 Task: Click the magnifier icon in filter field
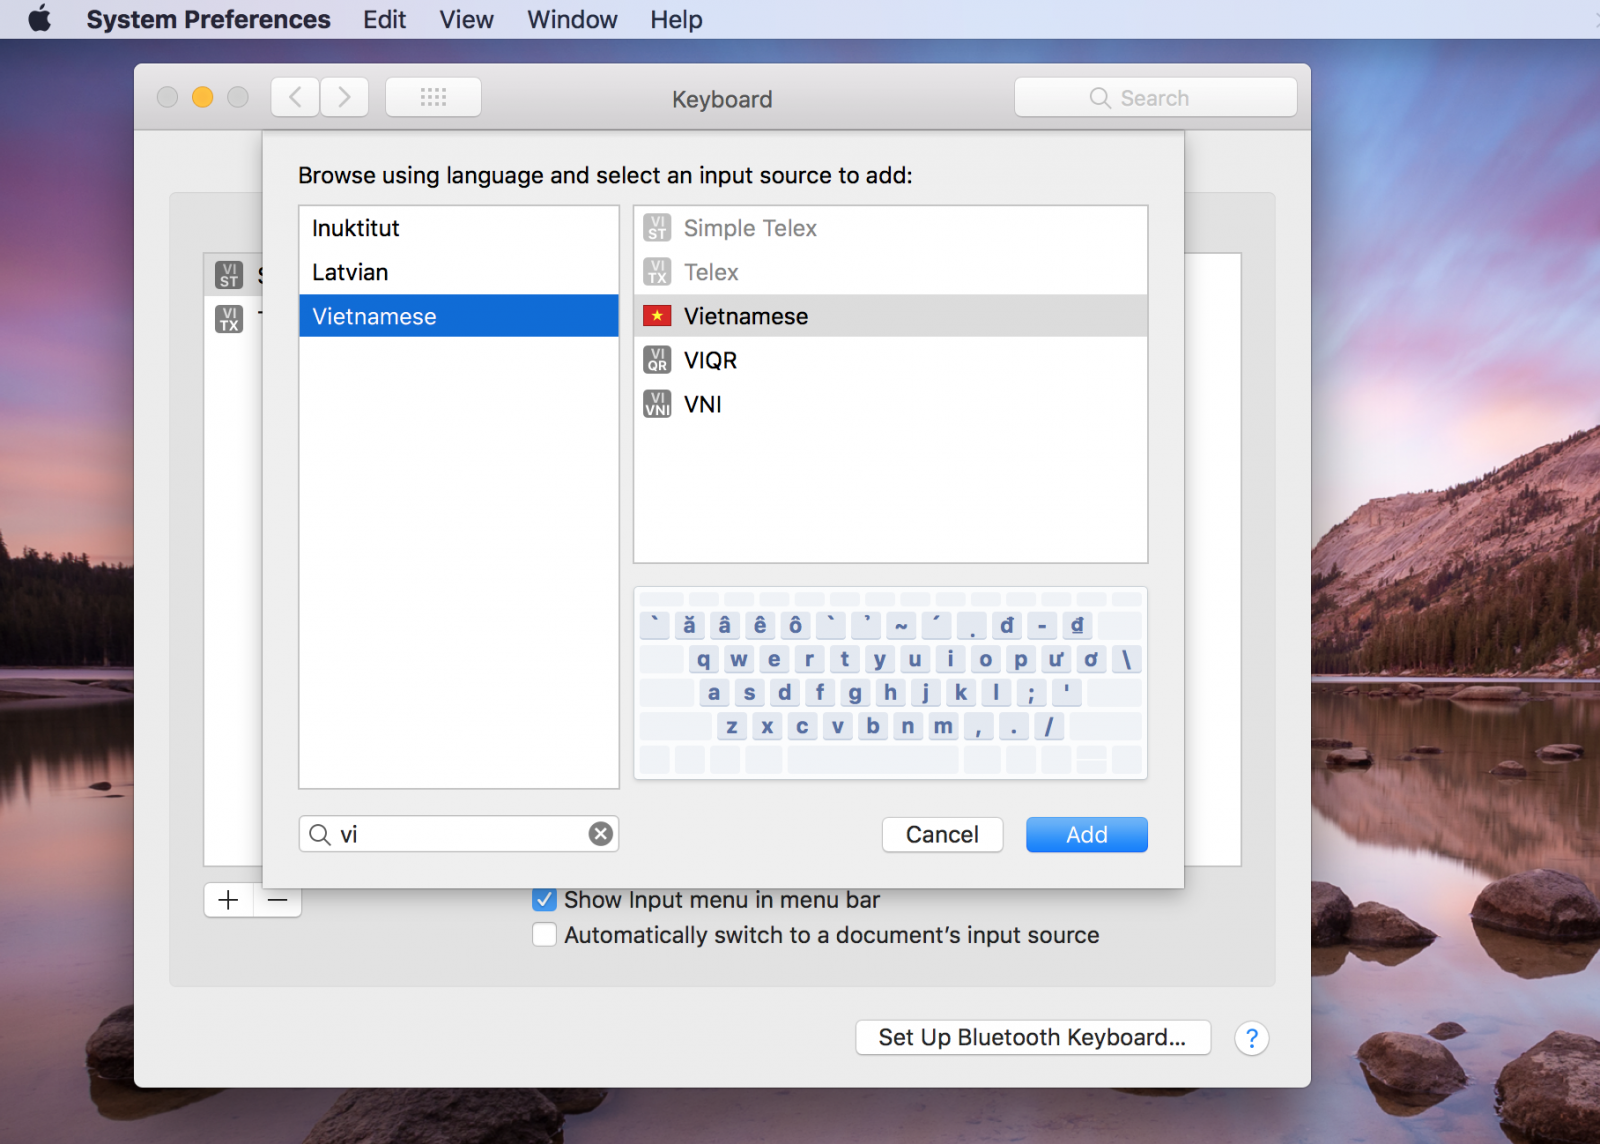click(320, 834)
